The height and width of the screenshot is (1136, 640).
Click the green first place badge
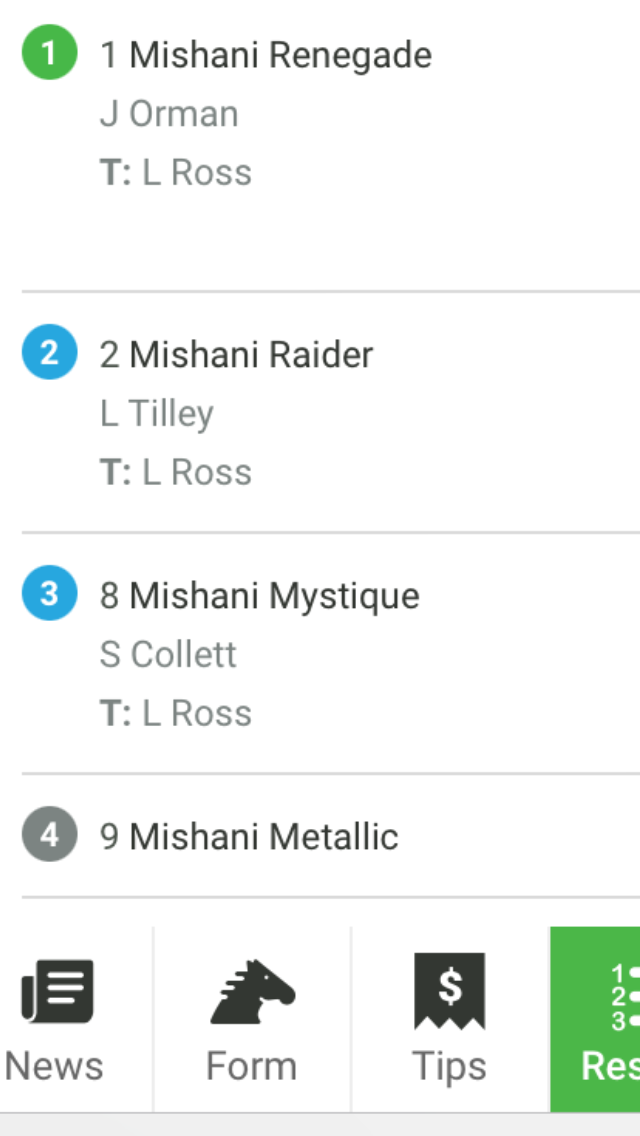click(49, 52)
